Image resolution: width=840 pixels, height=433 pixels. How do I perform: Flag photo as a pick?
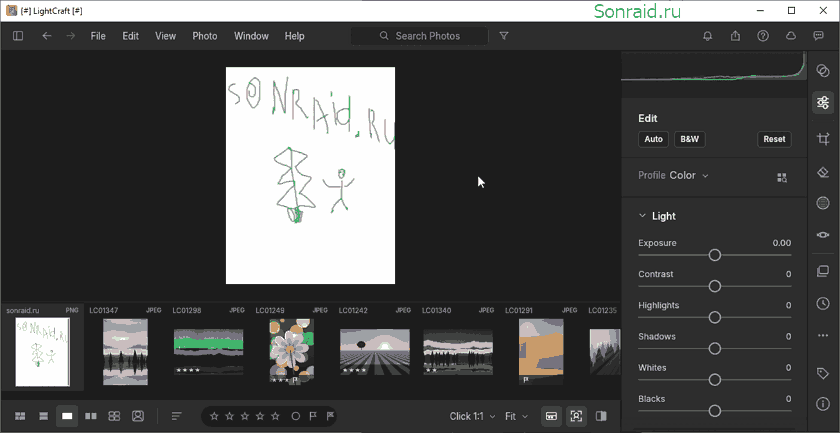coord(313,416)
